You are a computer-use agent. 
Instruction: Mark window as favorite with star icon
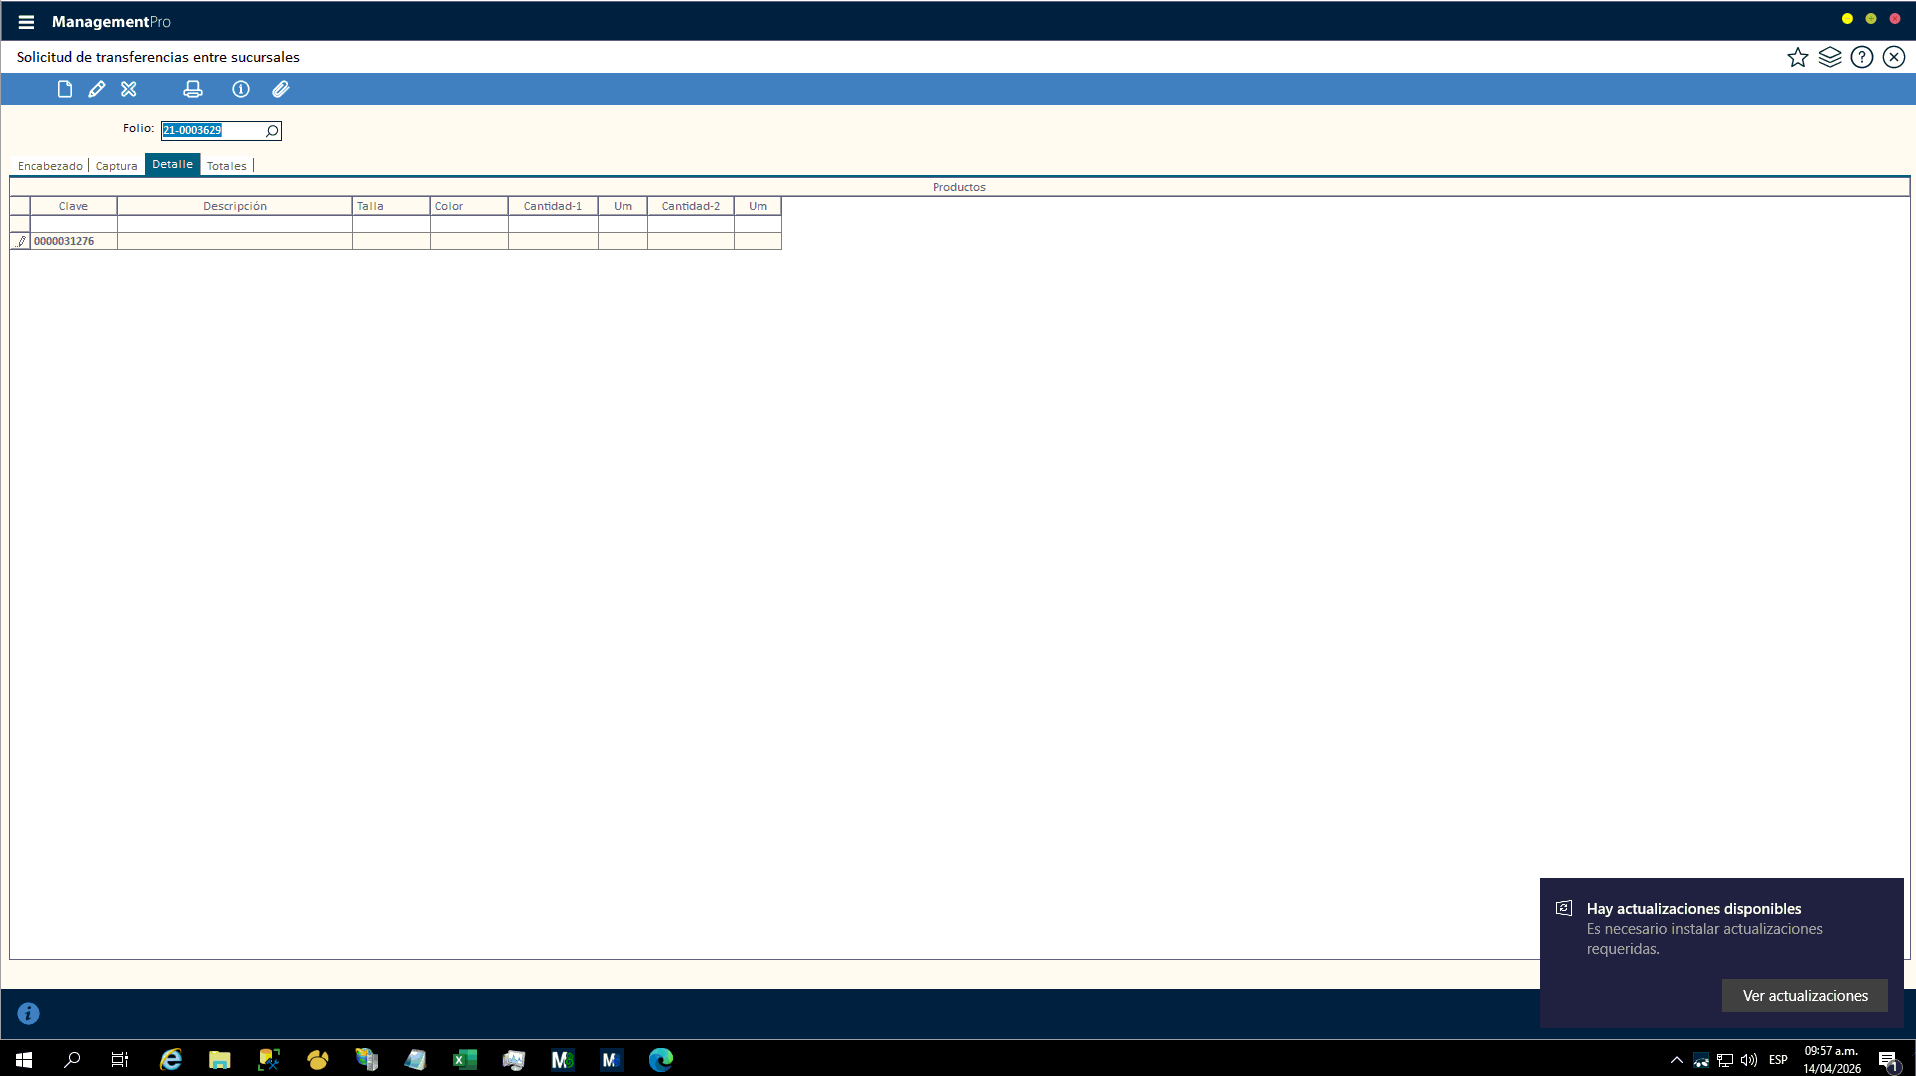coord(1797,57)
